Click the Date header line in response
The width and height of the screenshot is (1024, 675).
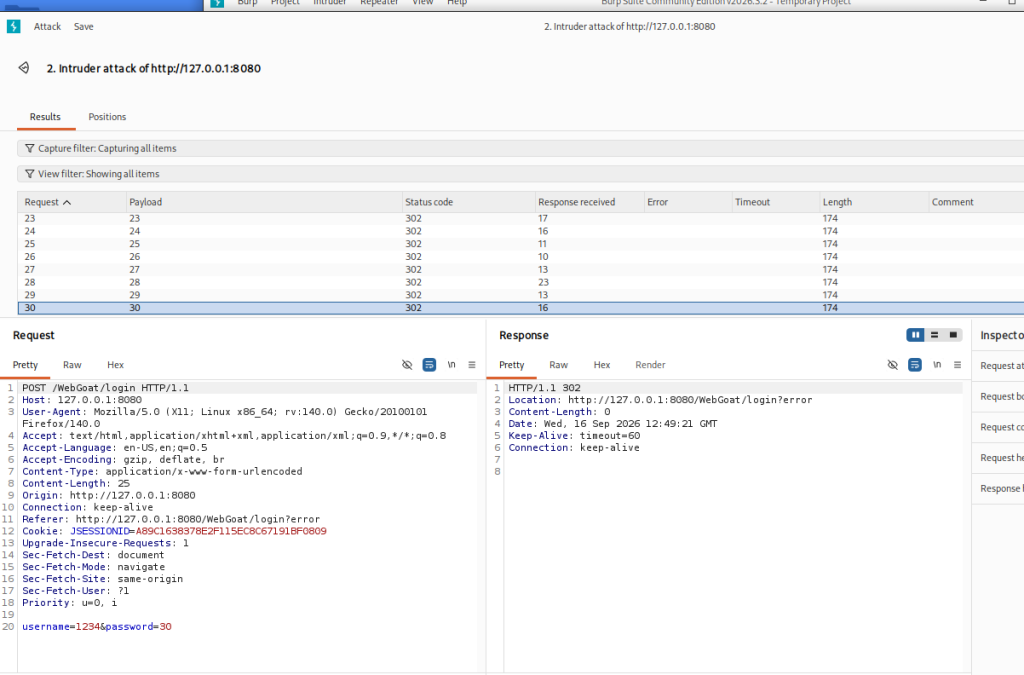[x=613, y=424]
